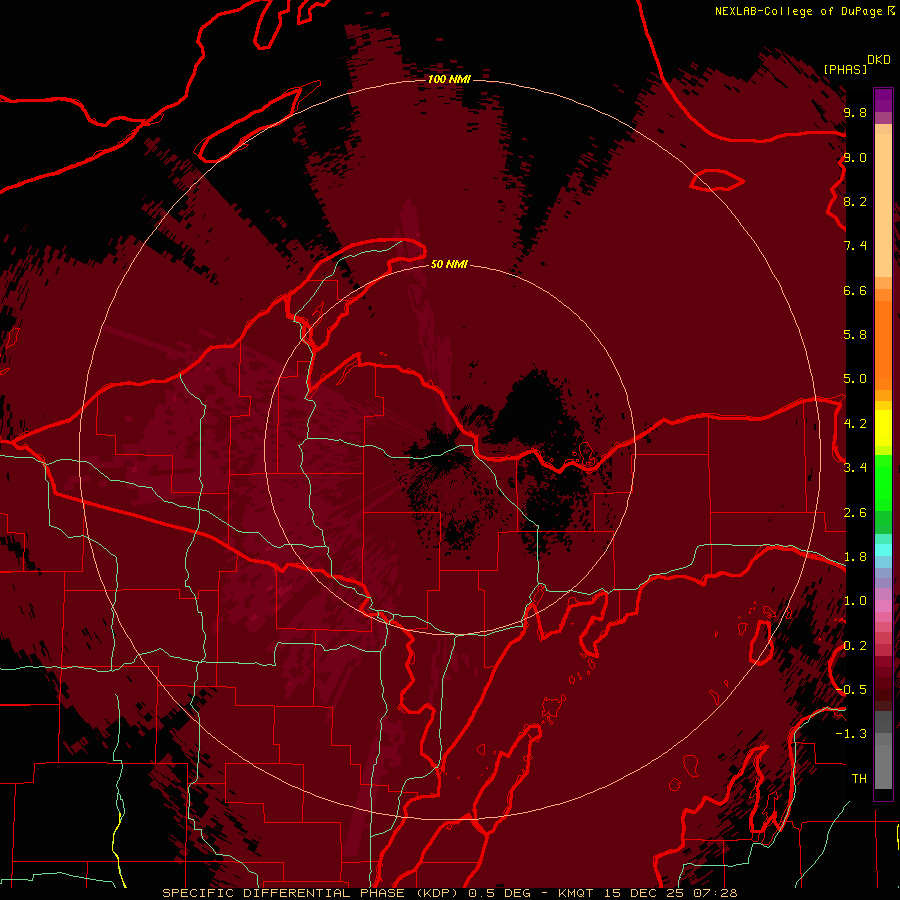Click the -1.3 value on the color scale
Screen dimensions: 900x900
[851, 734]
